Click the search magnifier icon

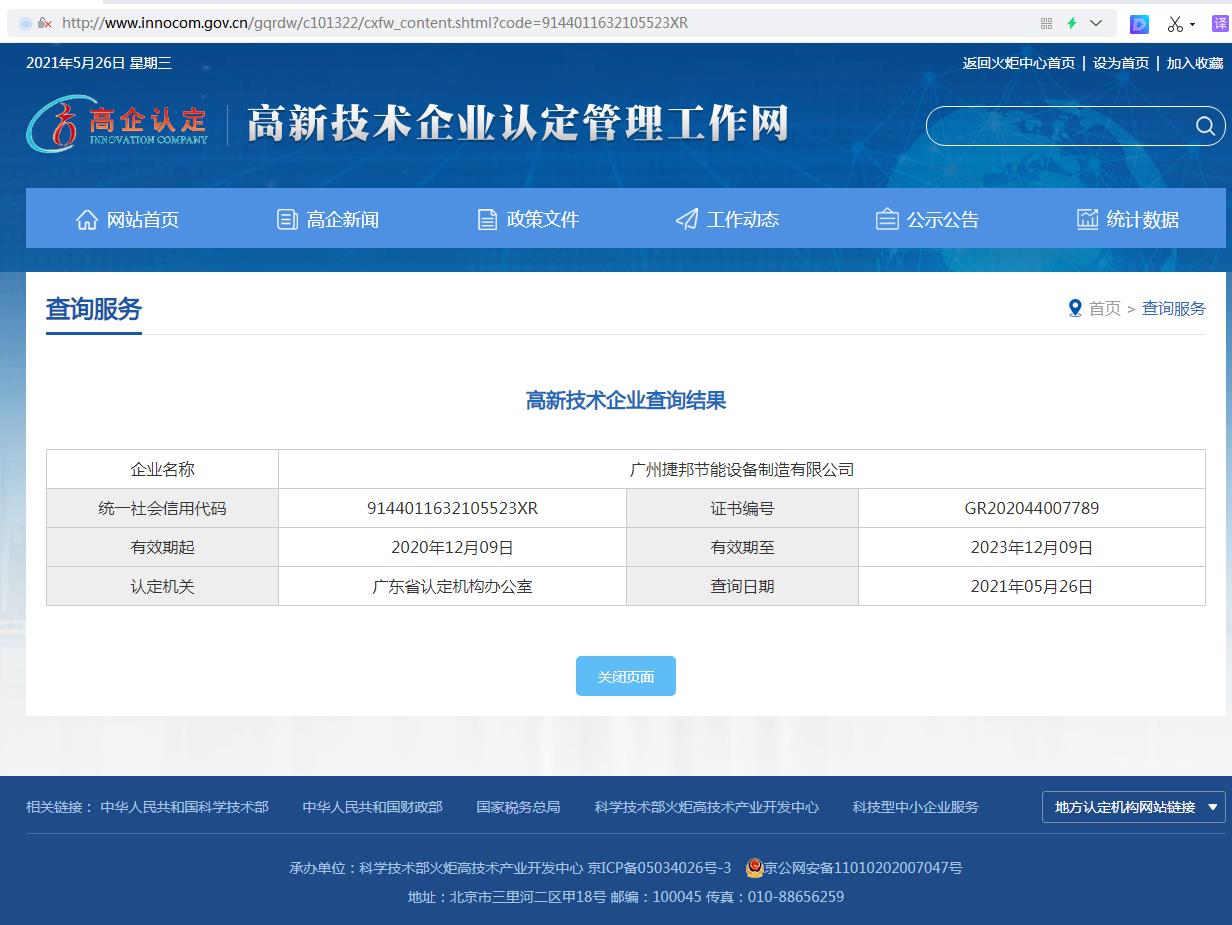pos(1205,127)
